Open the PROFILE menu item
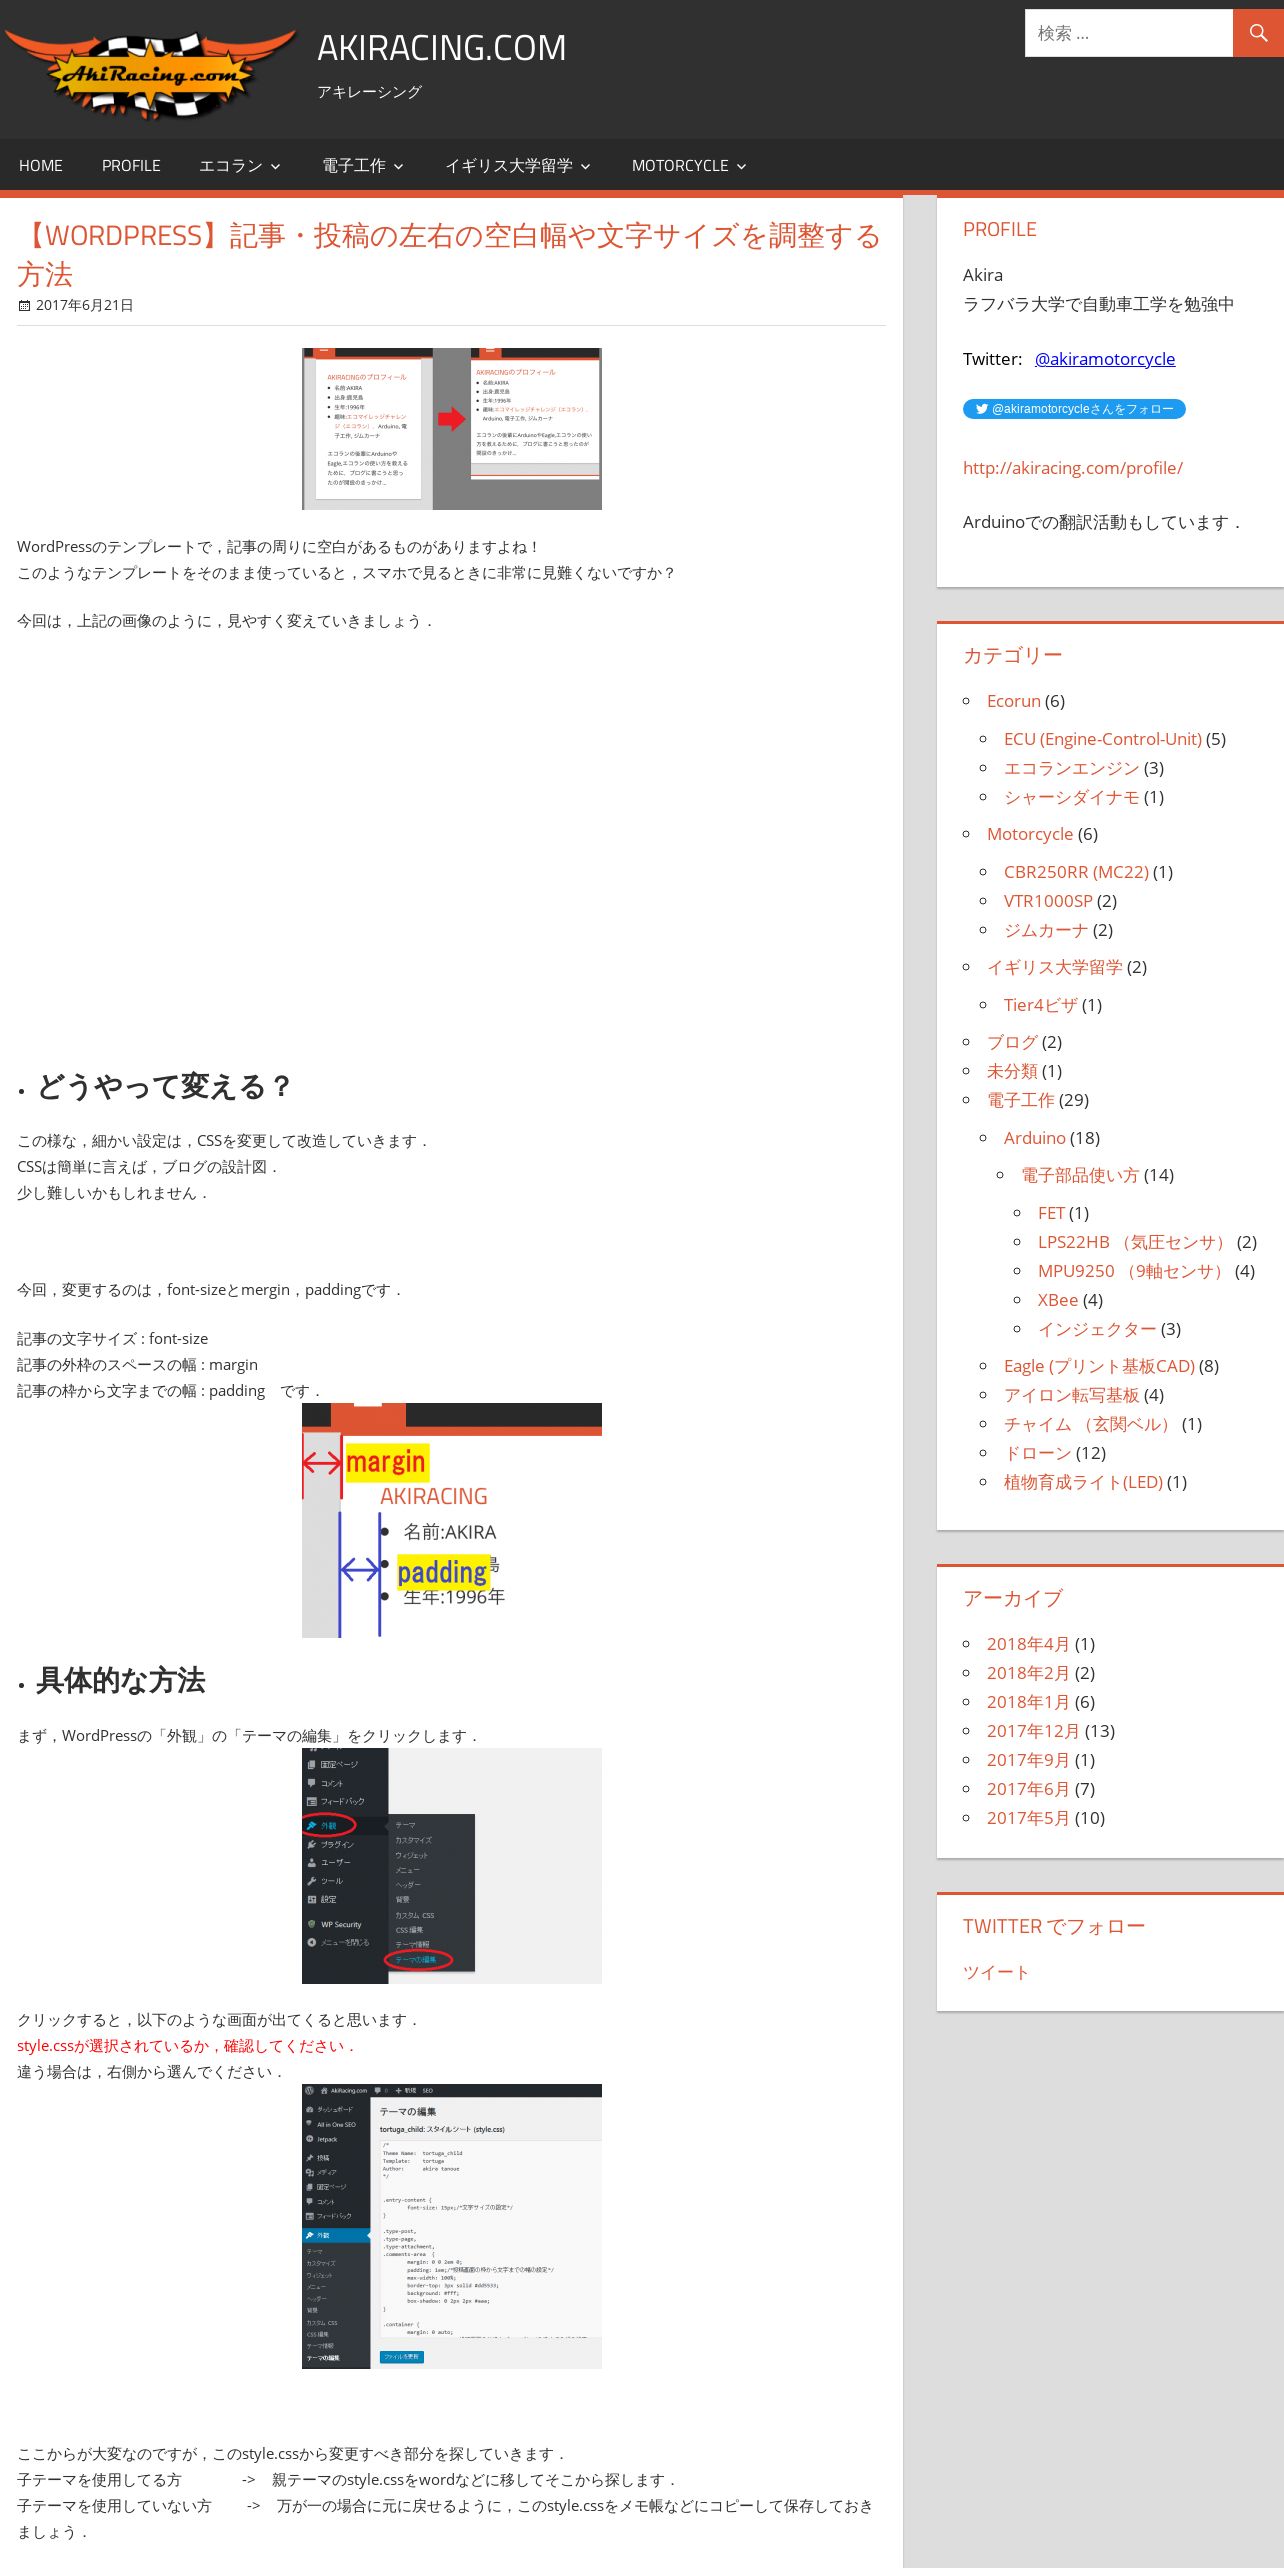The height and width of the screenshot is (2568, 1284). click(131, 166)
